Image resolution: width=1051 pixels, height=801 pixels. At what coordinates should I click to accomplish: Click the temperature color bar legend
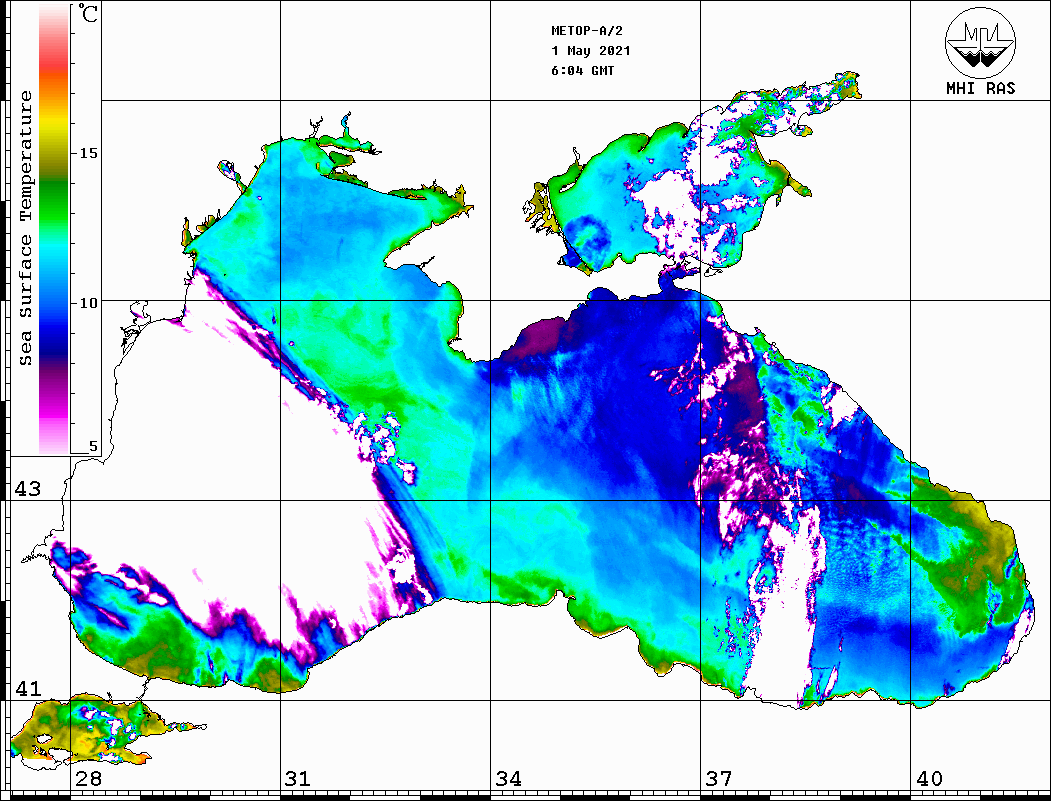(x=54, y=230)
